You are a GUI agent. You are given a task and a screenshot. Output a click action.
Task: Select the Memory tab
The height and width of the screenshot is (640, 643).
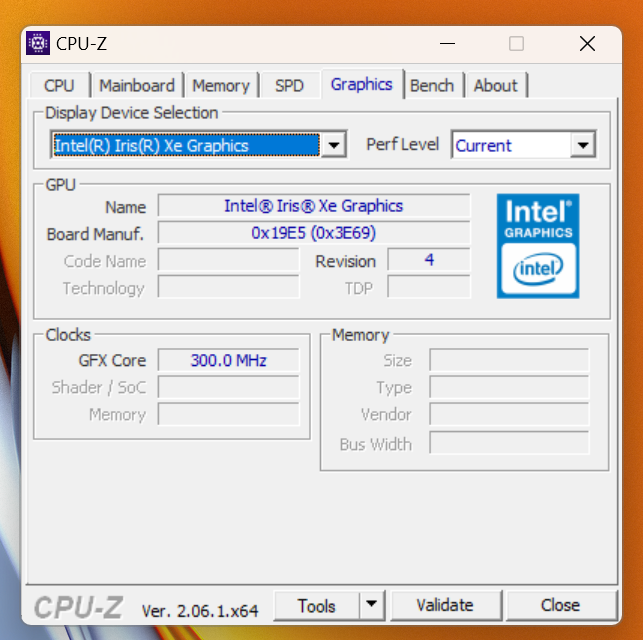point(221,86)
